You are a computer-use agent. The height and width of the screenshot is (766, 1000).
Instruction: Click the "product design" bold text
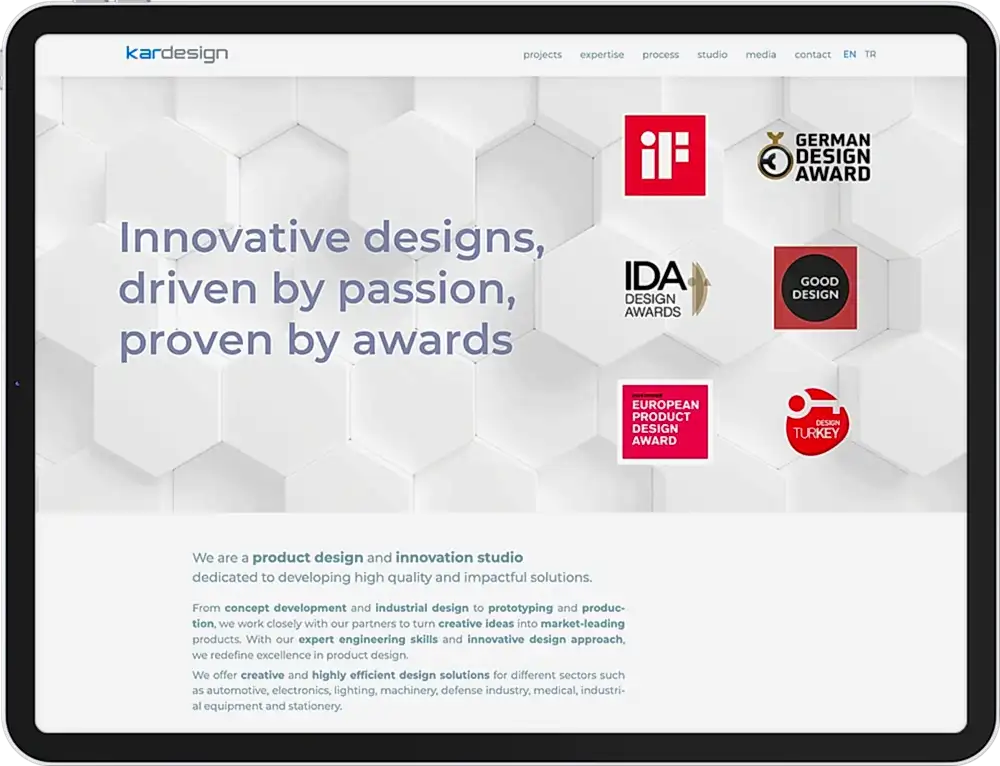[x=307, y=557]
